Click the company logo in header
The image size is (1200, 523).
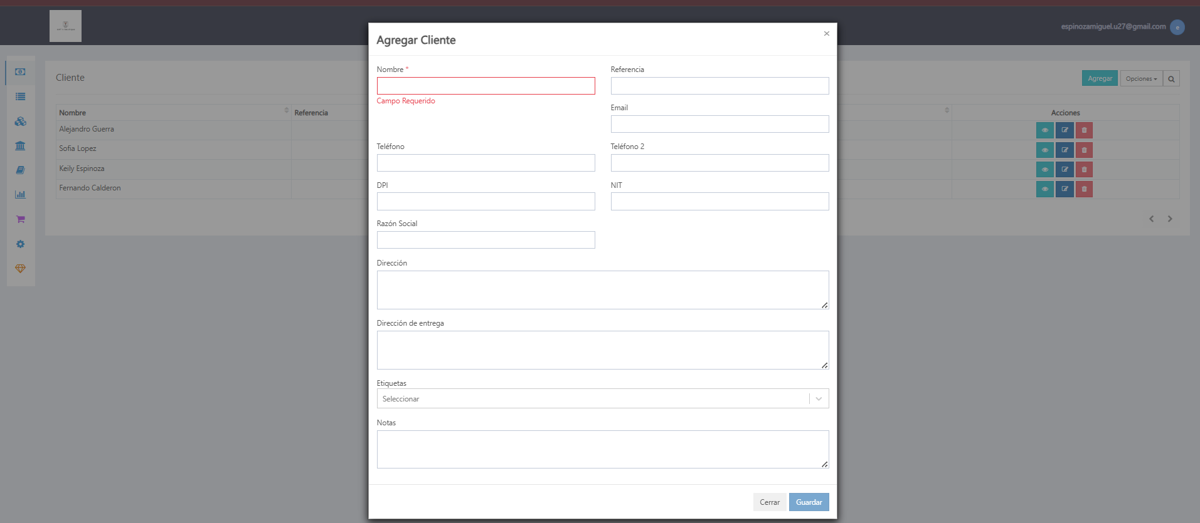tap(65, 26)
